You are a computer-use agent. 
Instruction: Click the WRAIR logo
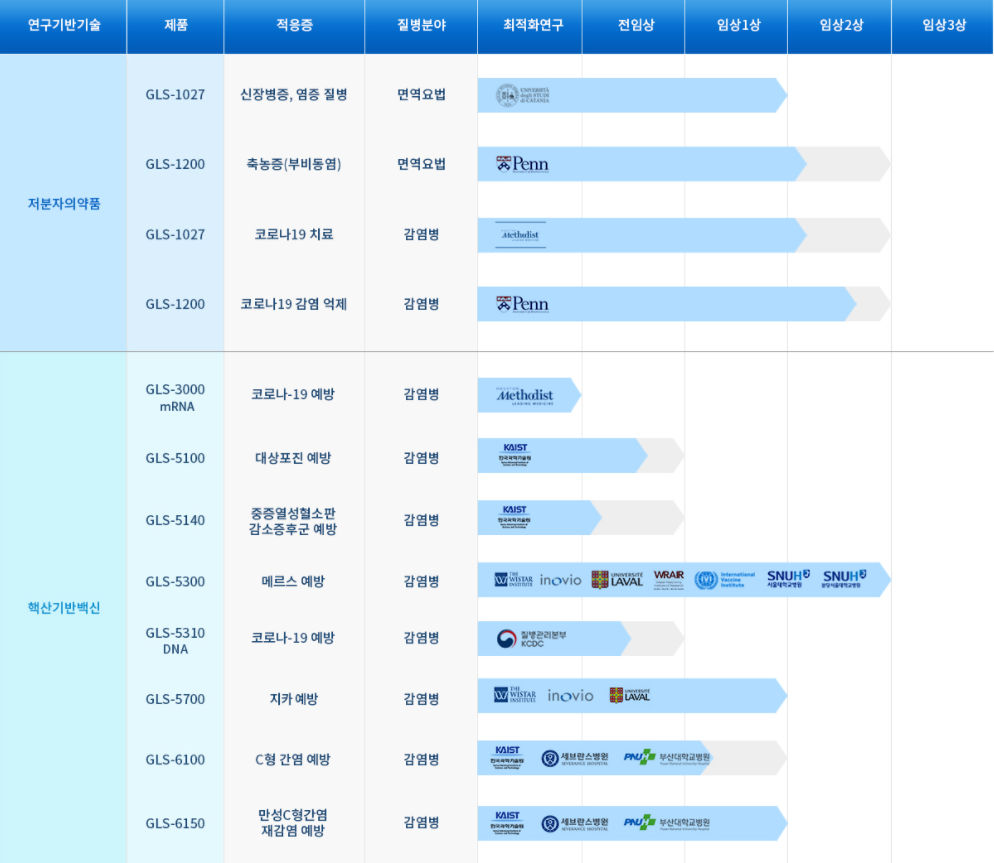[x=669, y=580]
